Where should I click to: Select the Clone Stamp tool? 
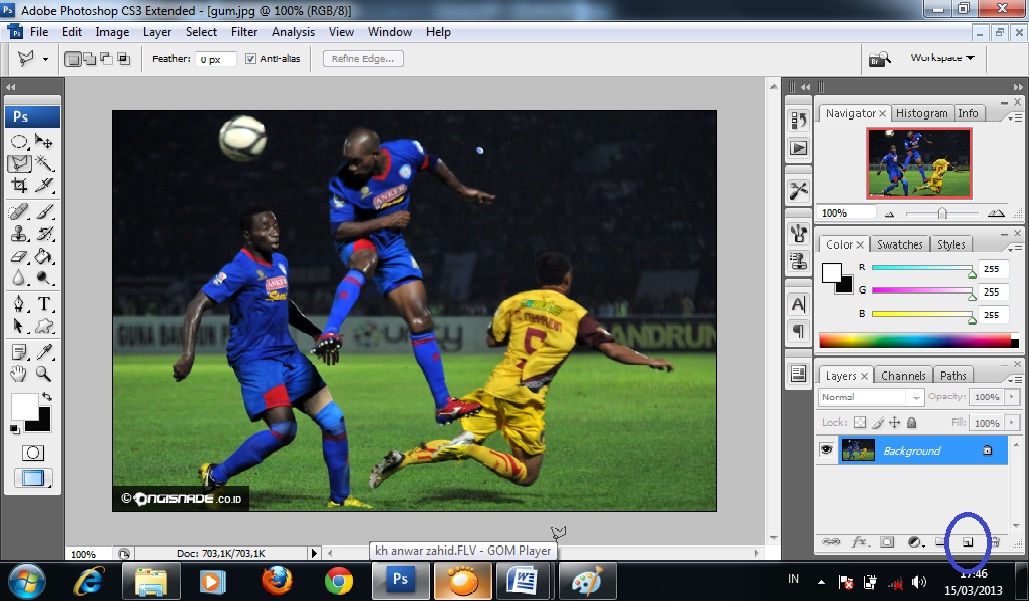(19, 234)
